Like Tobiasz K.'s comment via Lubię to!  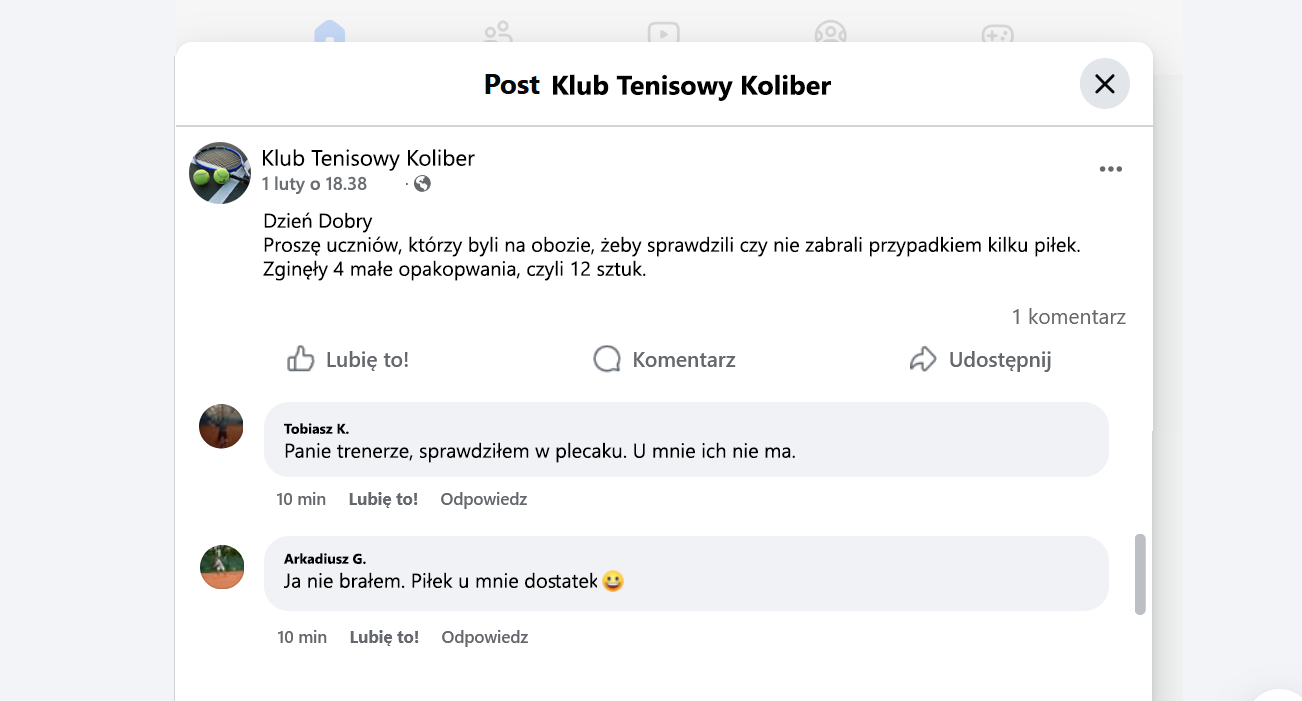pyautogui.click(x=383, y=499)
